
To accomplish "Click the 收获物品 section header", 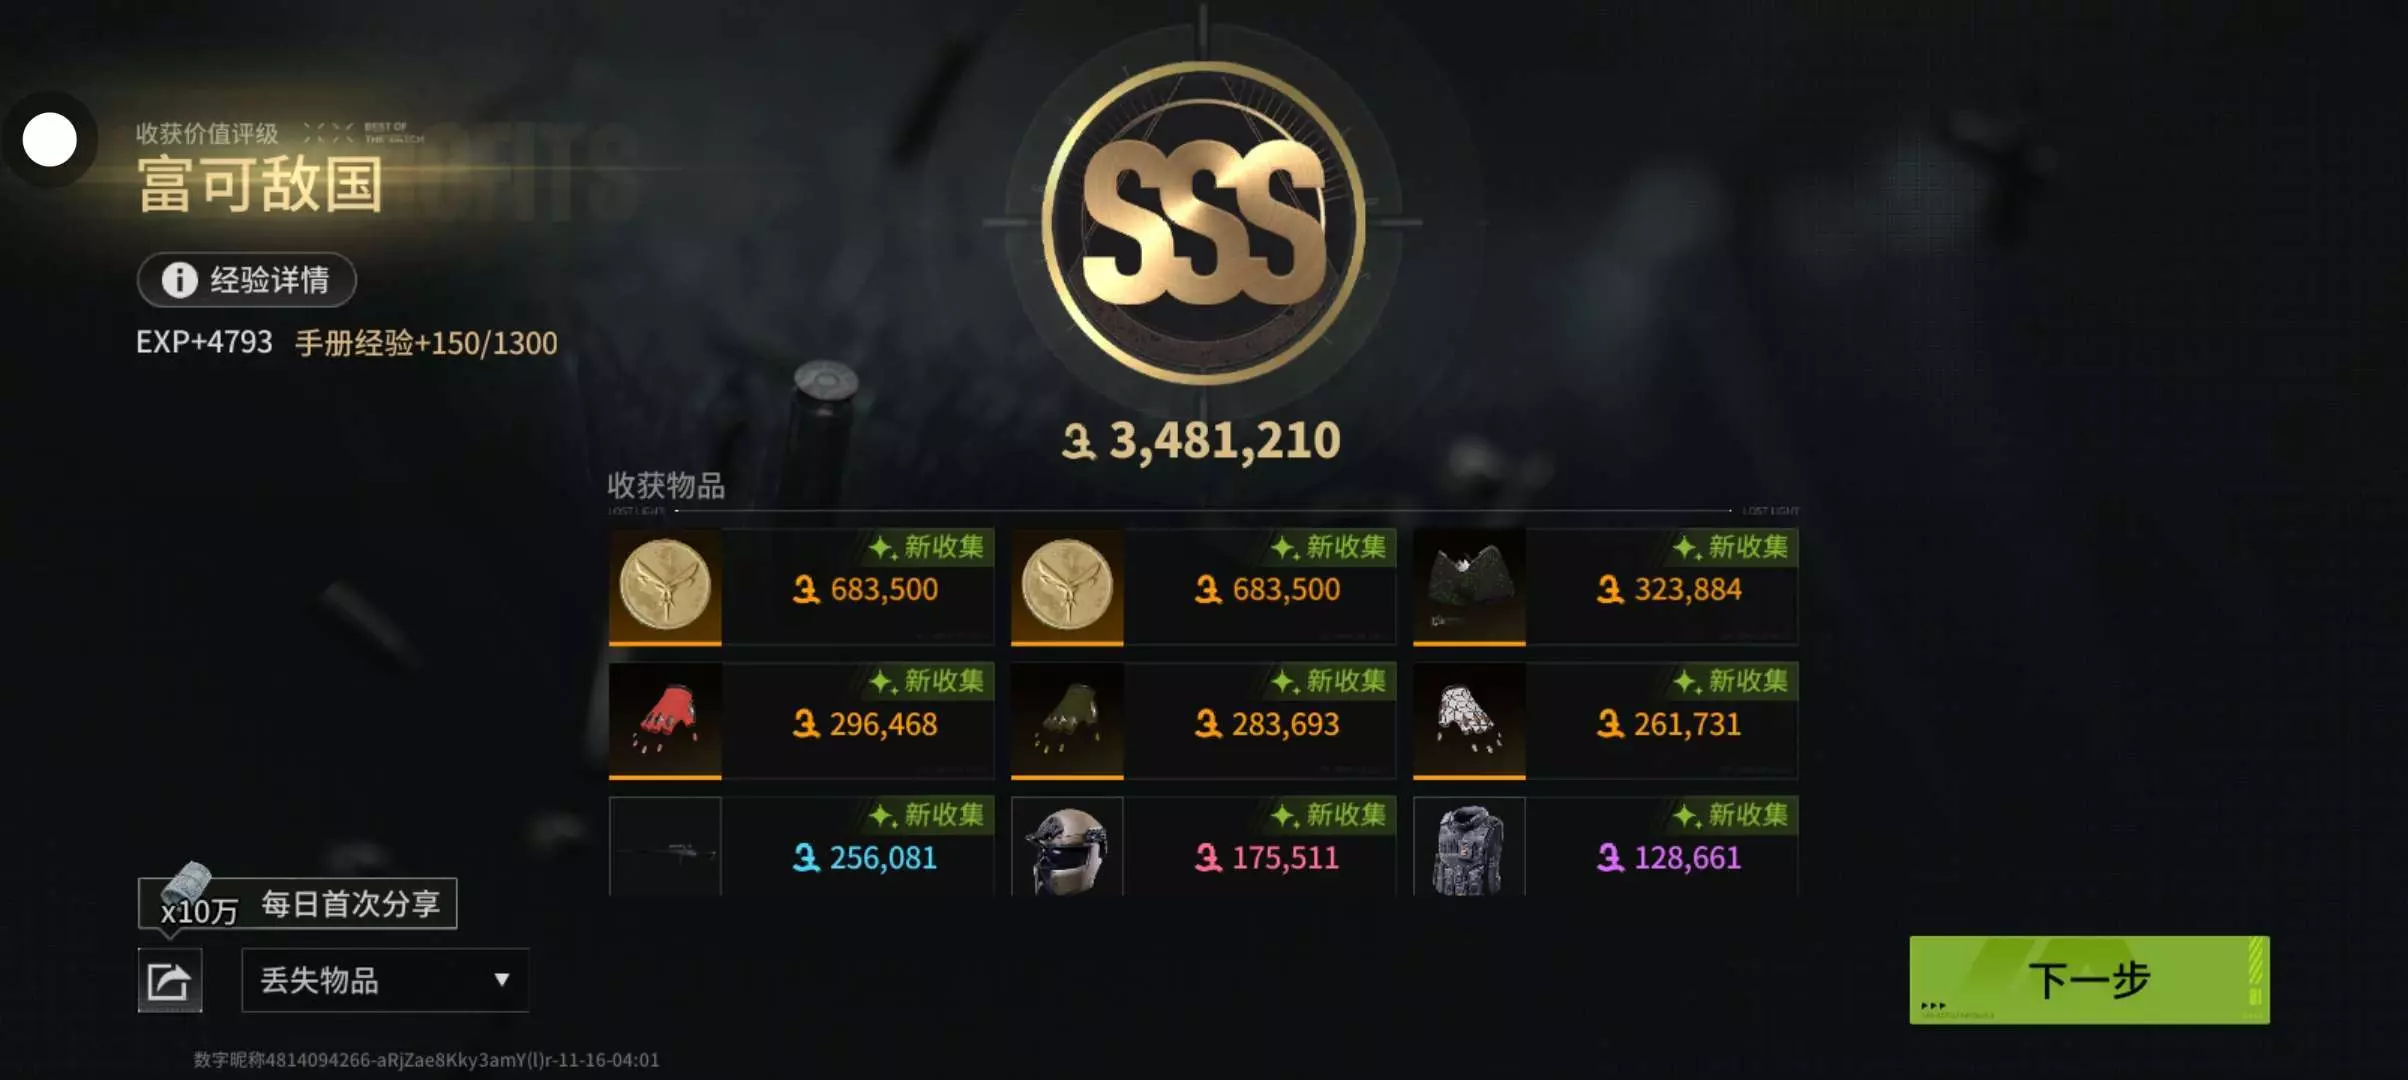I will click(666, 486).
